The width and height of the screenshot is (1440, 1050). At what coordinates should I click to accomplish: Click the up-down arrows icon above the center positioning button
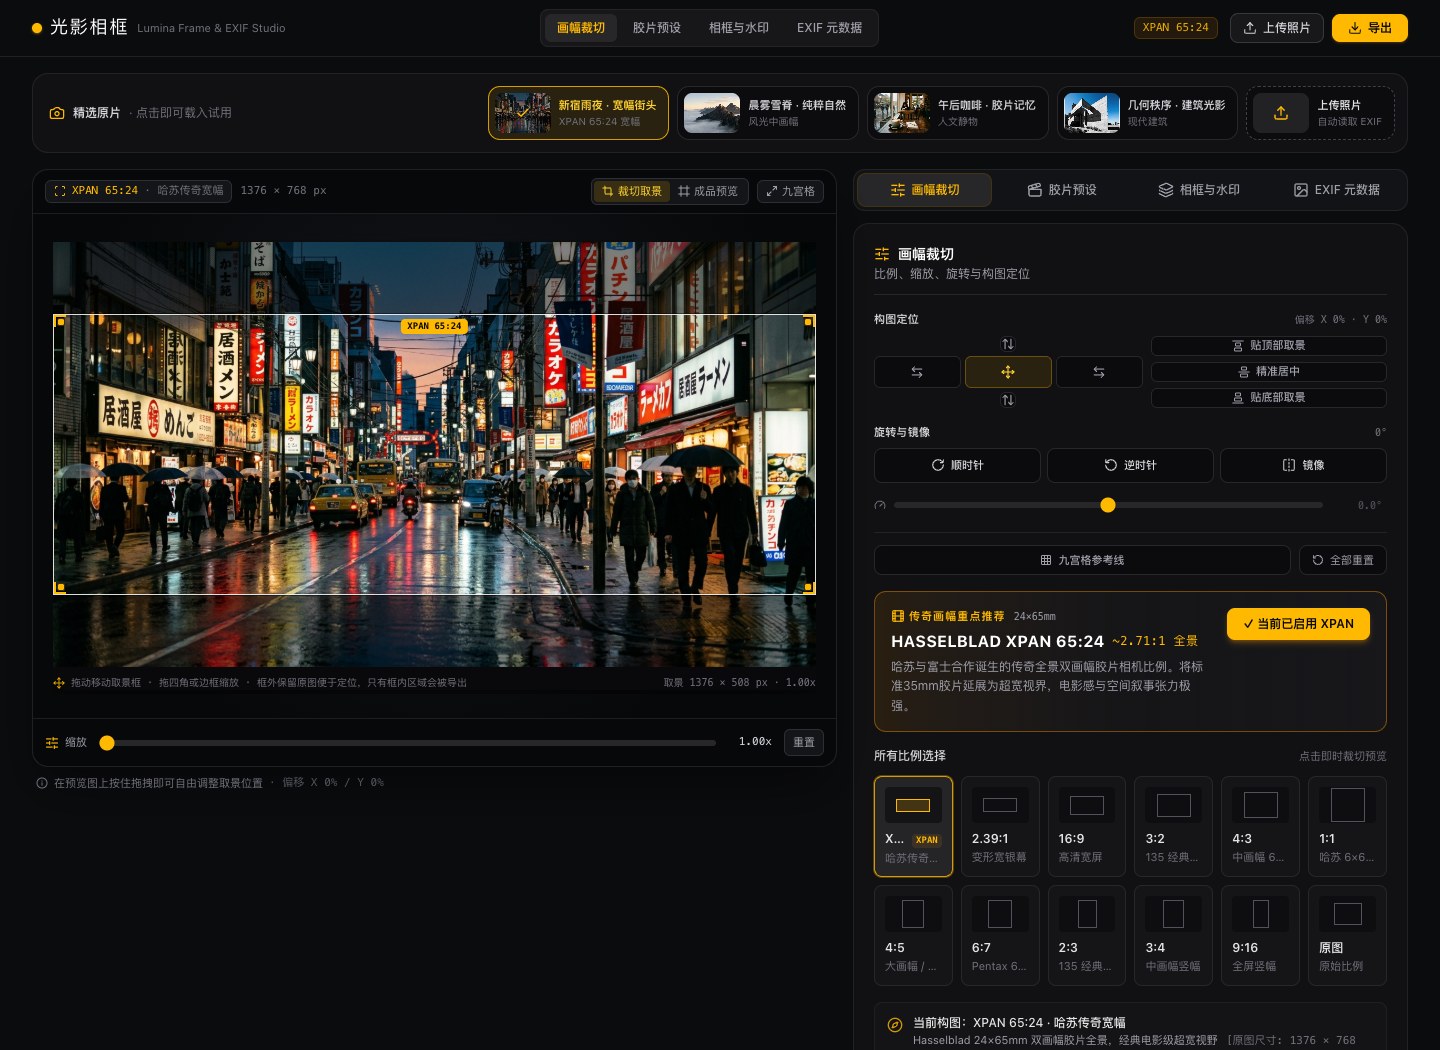pyautogui.click(x=1008, y=344)
